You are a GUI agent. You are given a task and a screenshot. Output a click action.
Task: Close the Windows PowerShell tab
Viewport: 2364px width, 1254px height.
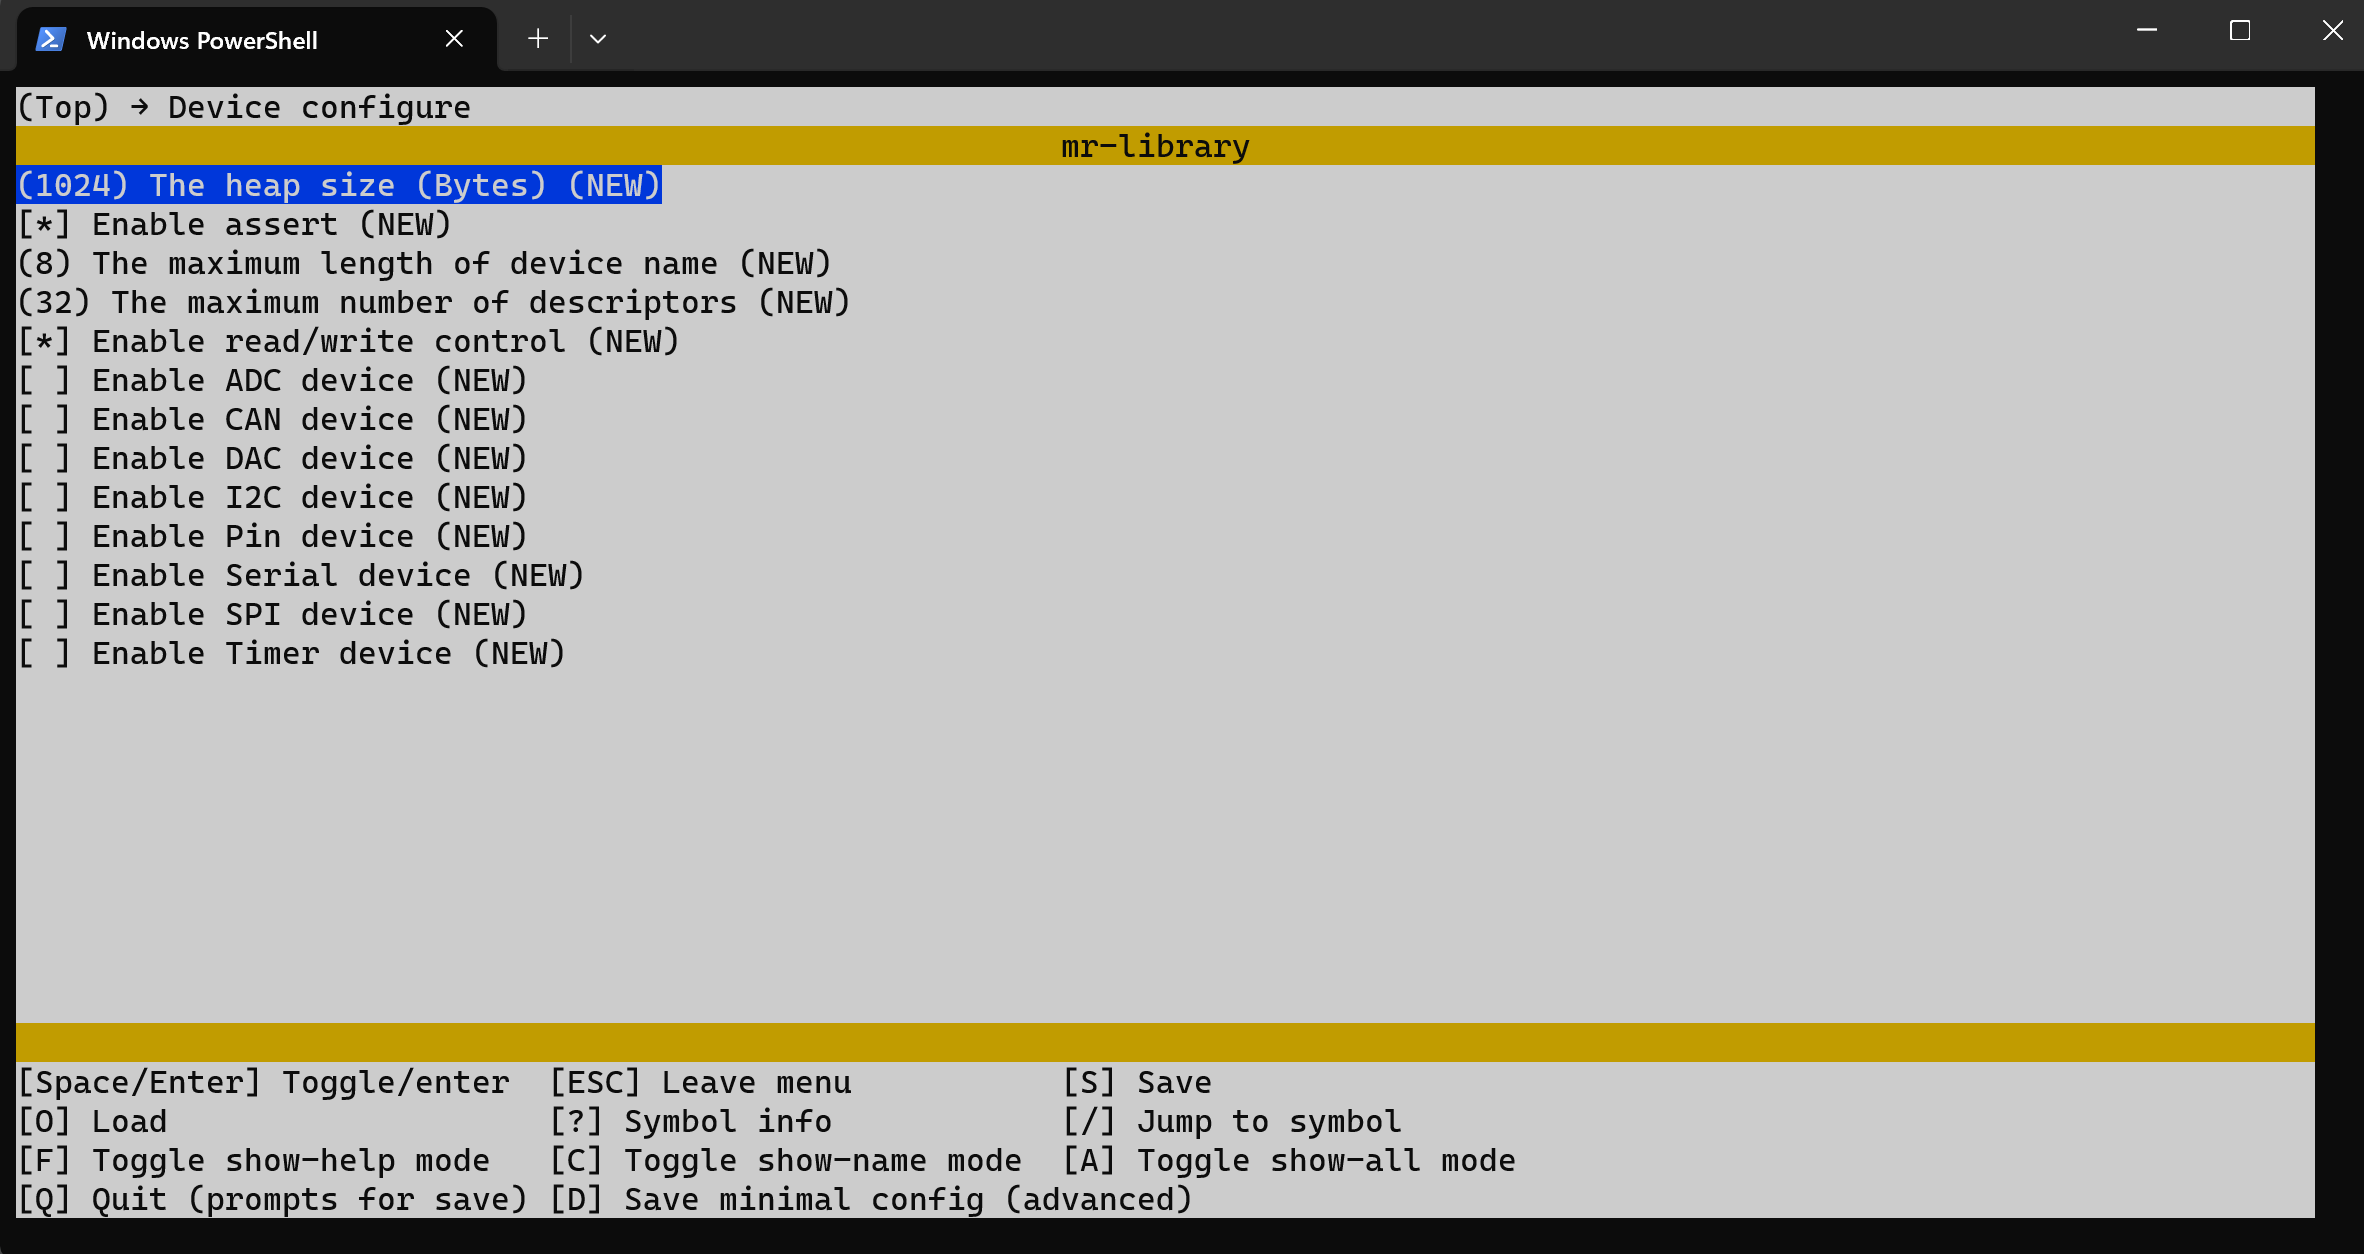[455, 38]
